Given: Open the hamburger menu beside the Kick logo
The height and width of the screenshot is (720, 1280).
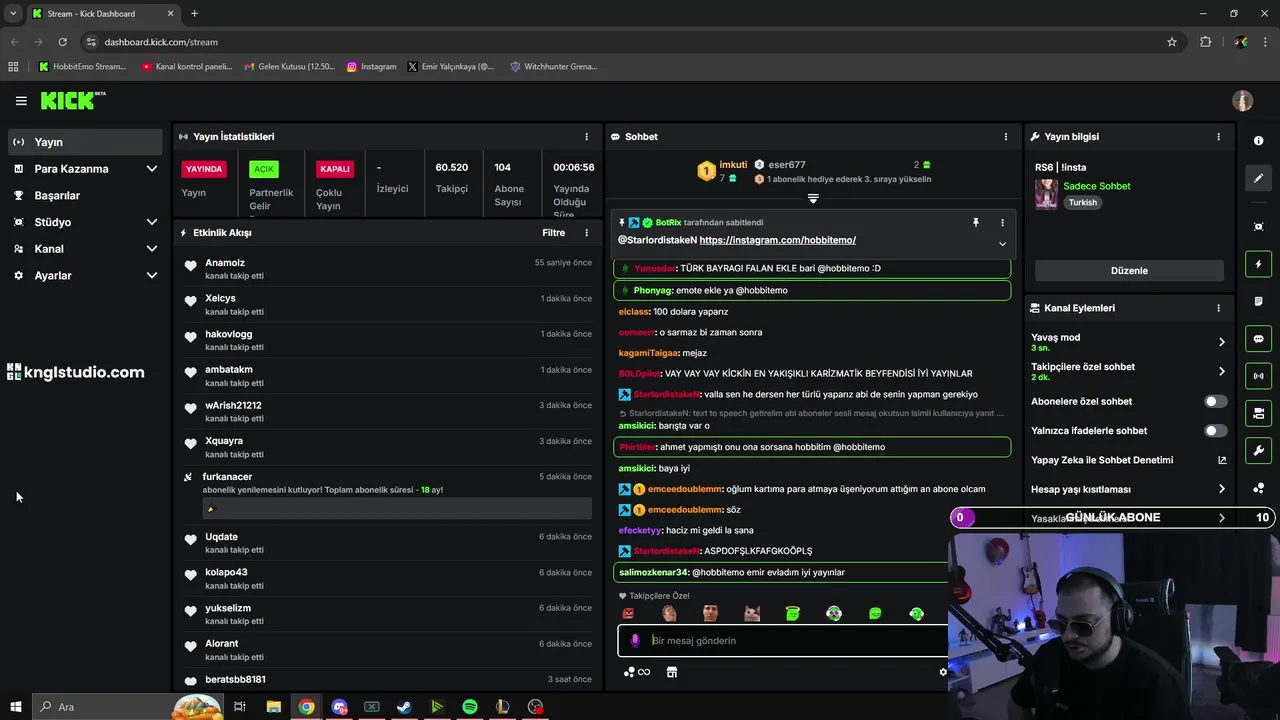Looking at the screenshot, I should pos(21,100).
